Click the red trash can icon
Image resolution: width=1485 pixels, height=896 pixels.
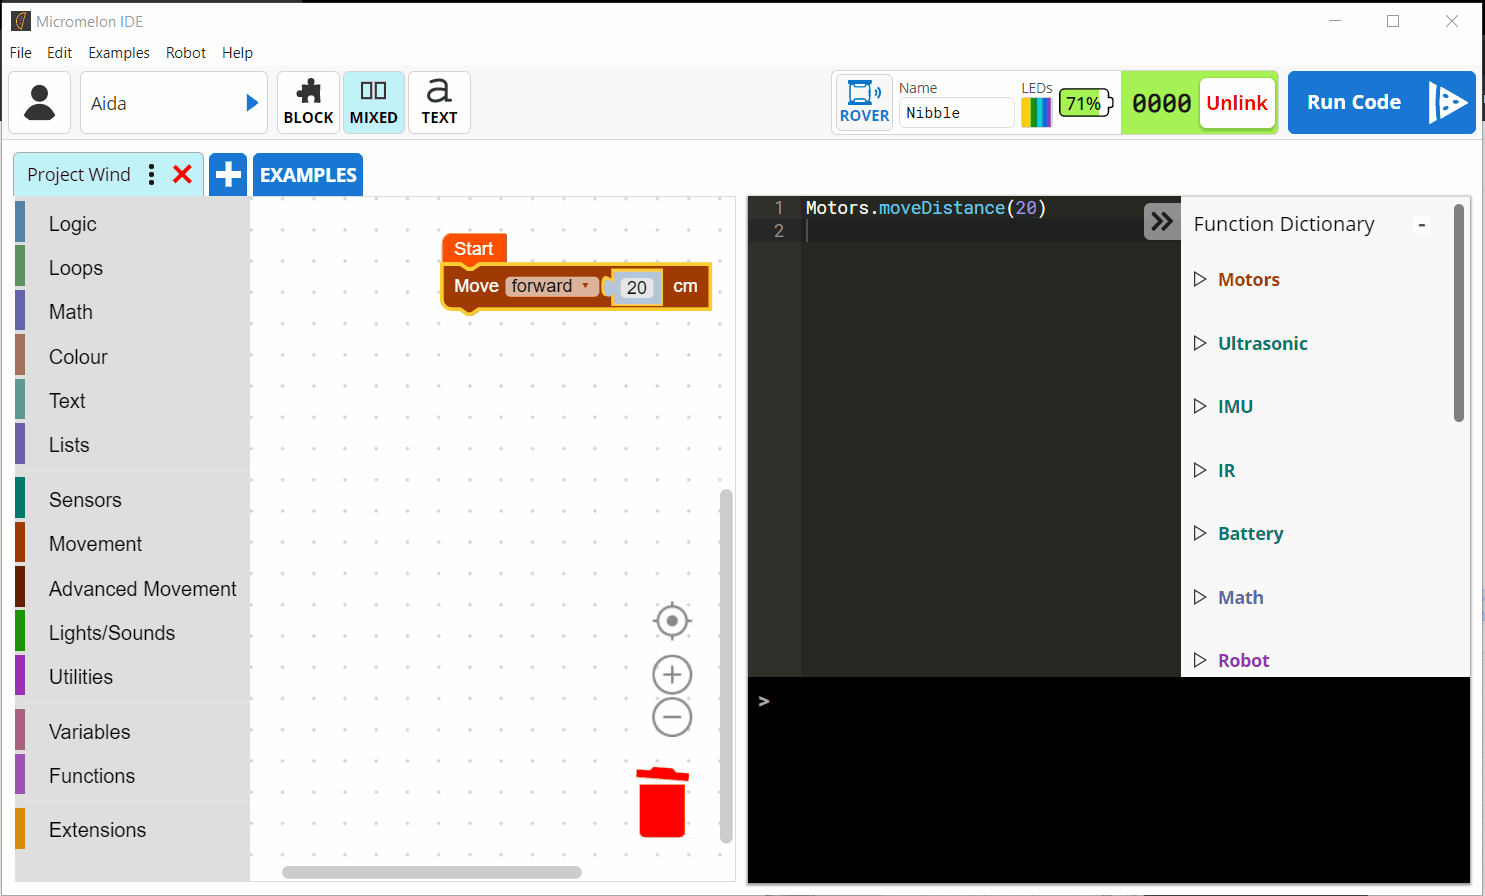[662, 802]
